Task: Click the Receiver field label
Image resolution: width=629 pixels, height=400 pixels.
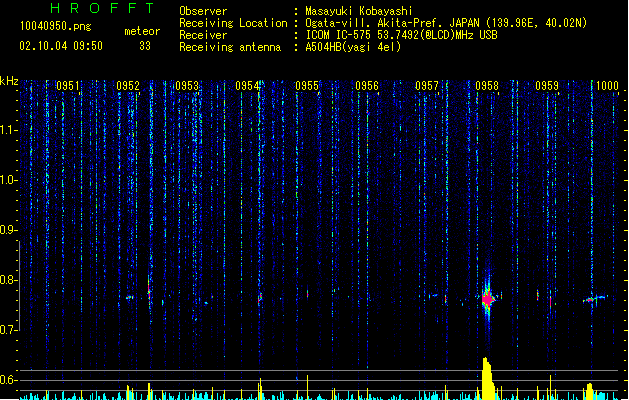Action: click(203, 35)
